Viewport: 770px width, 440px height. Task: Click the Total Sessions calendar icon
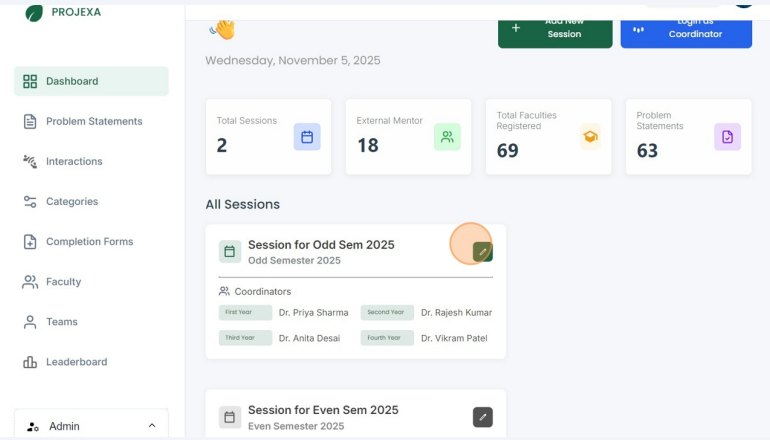point(307,137)
